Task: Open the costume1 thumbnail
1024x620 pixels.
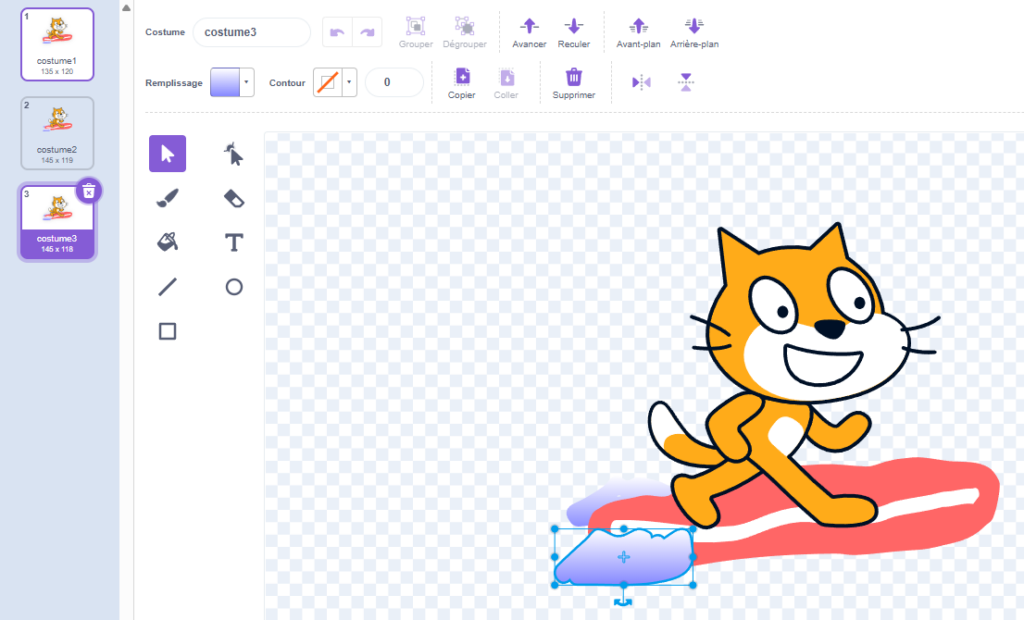Action: click(x=57, y=44)
